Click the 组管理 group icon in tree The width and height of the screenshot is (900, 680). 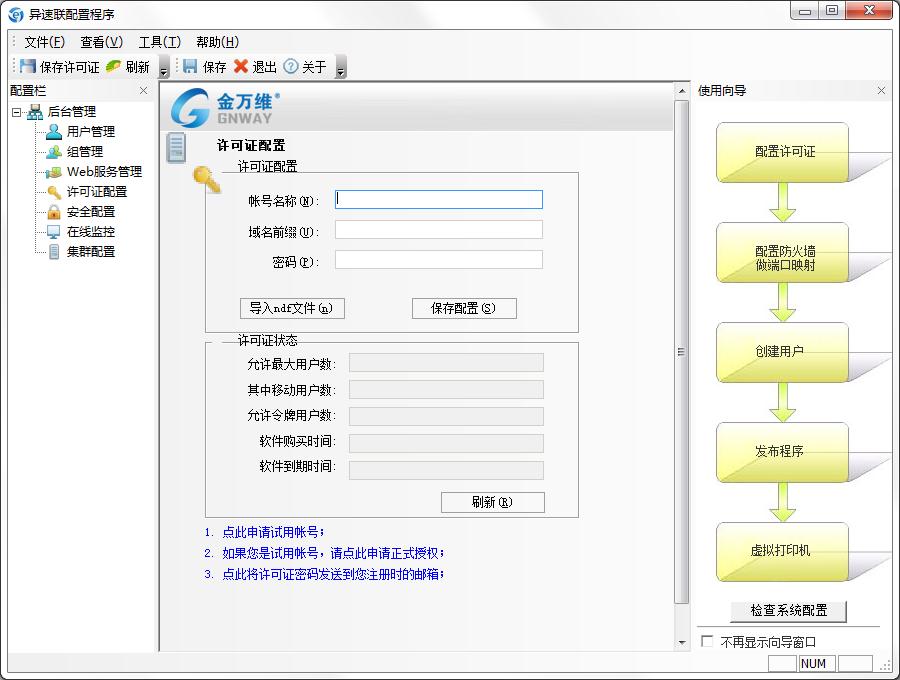(x=54, y=151)
